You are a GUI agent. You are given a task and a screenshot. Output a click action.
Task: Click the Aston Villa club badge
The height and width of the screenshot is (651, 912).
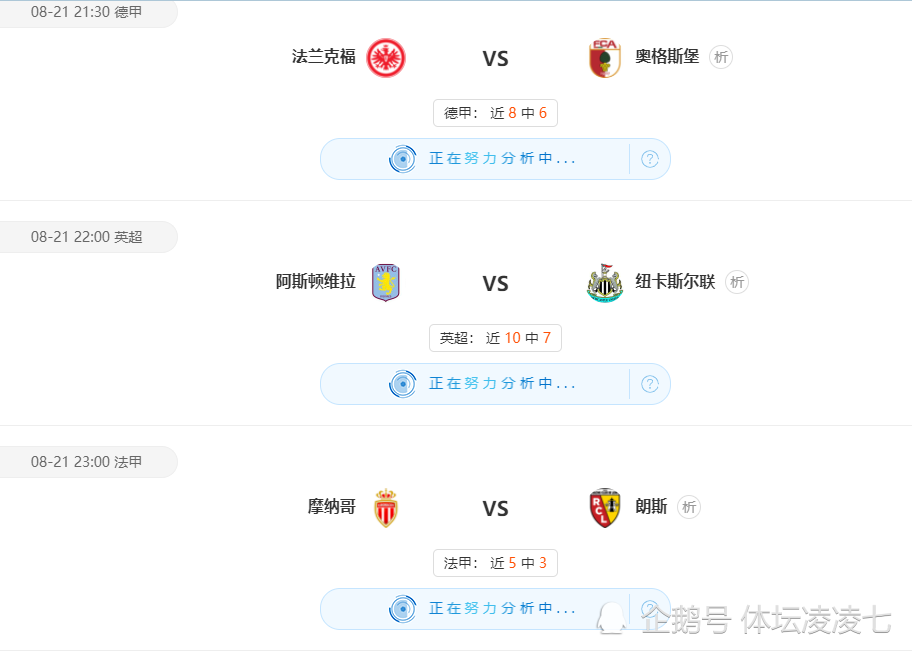click(386, 282)
